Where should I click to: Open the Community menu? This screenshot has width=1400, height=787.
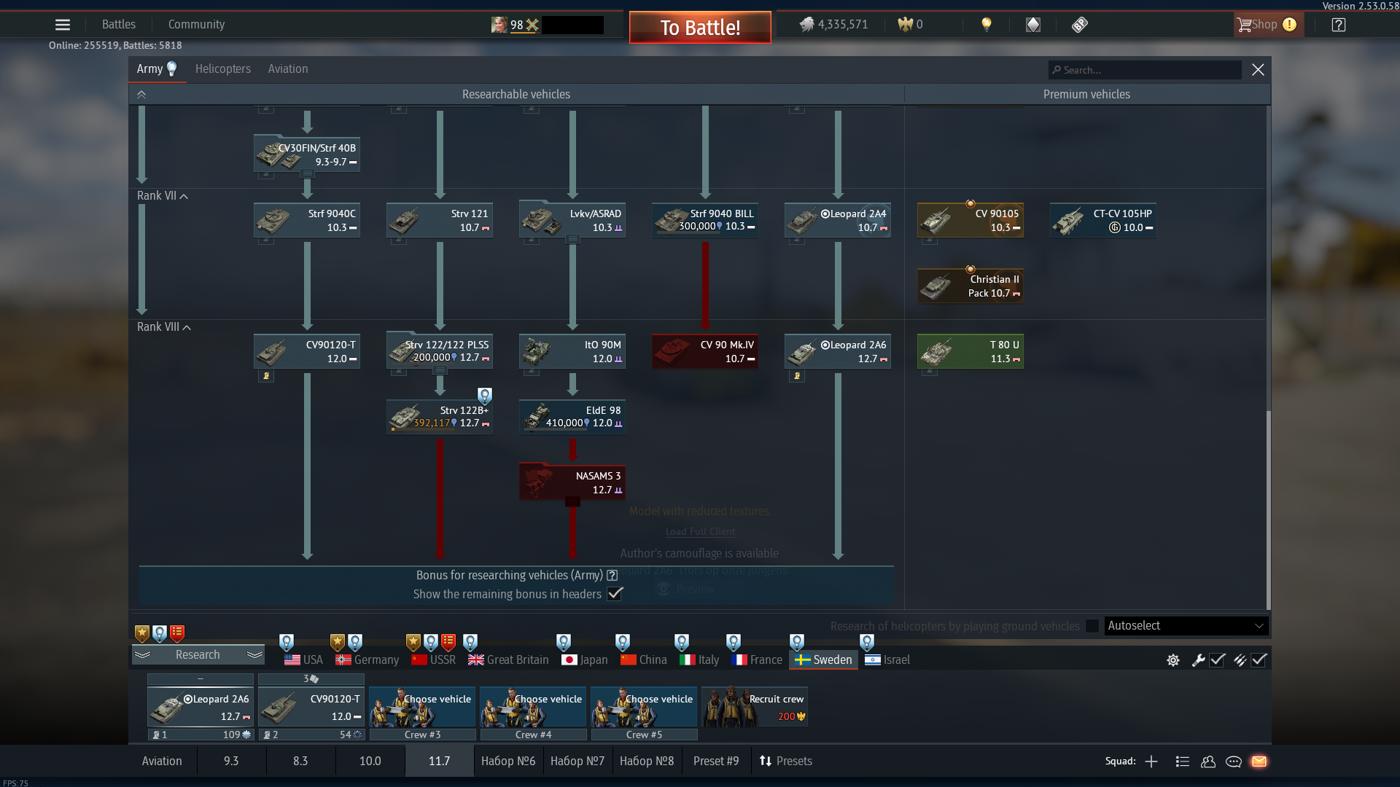196,25
